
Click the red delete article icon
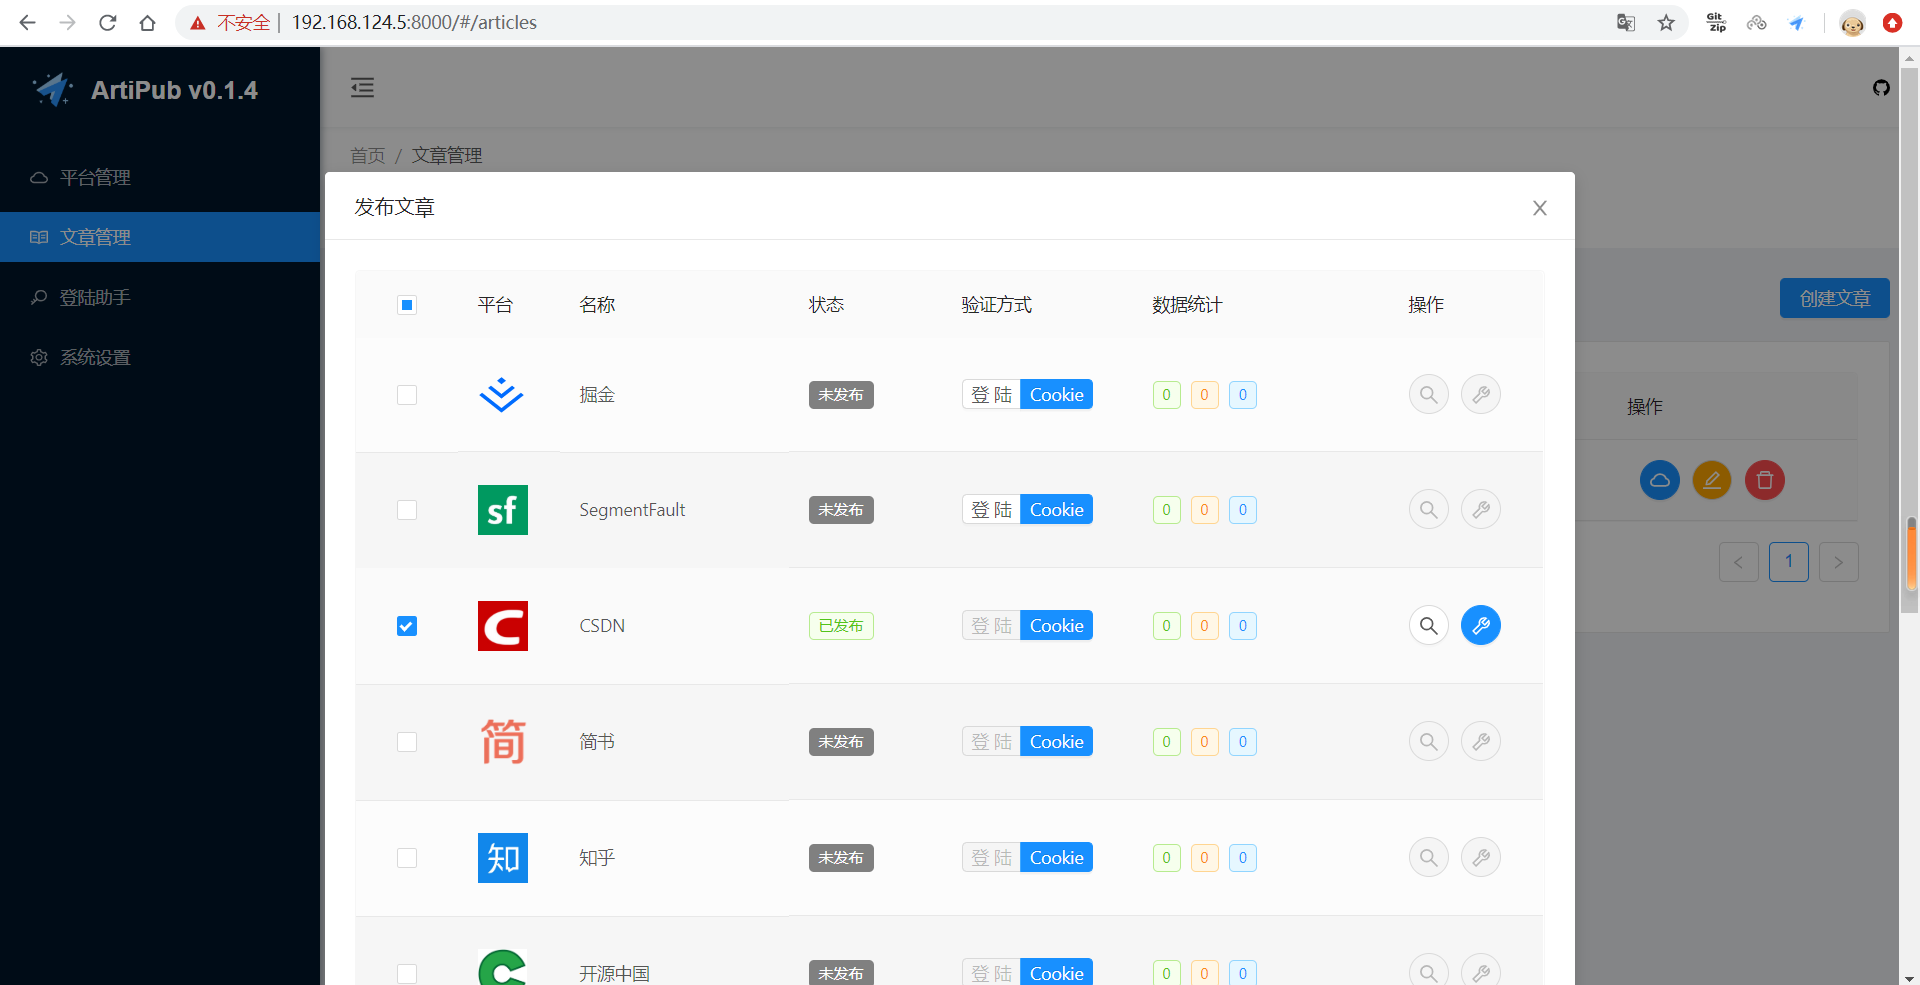(x=1765, y=480)
